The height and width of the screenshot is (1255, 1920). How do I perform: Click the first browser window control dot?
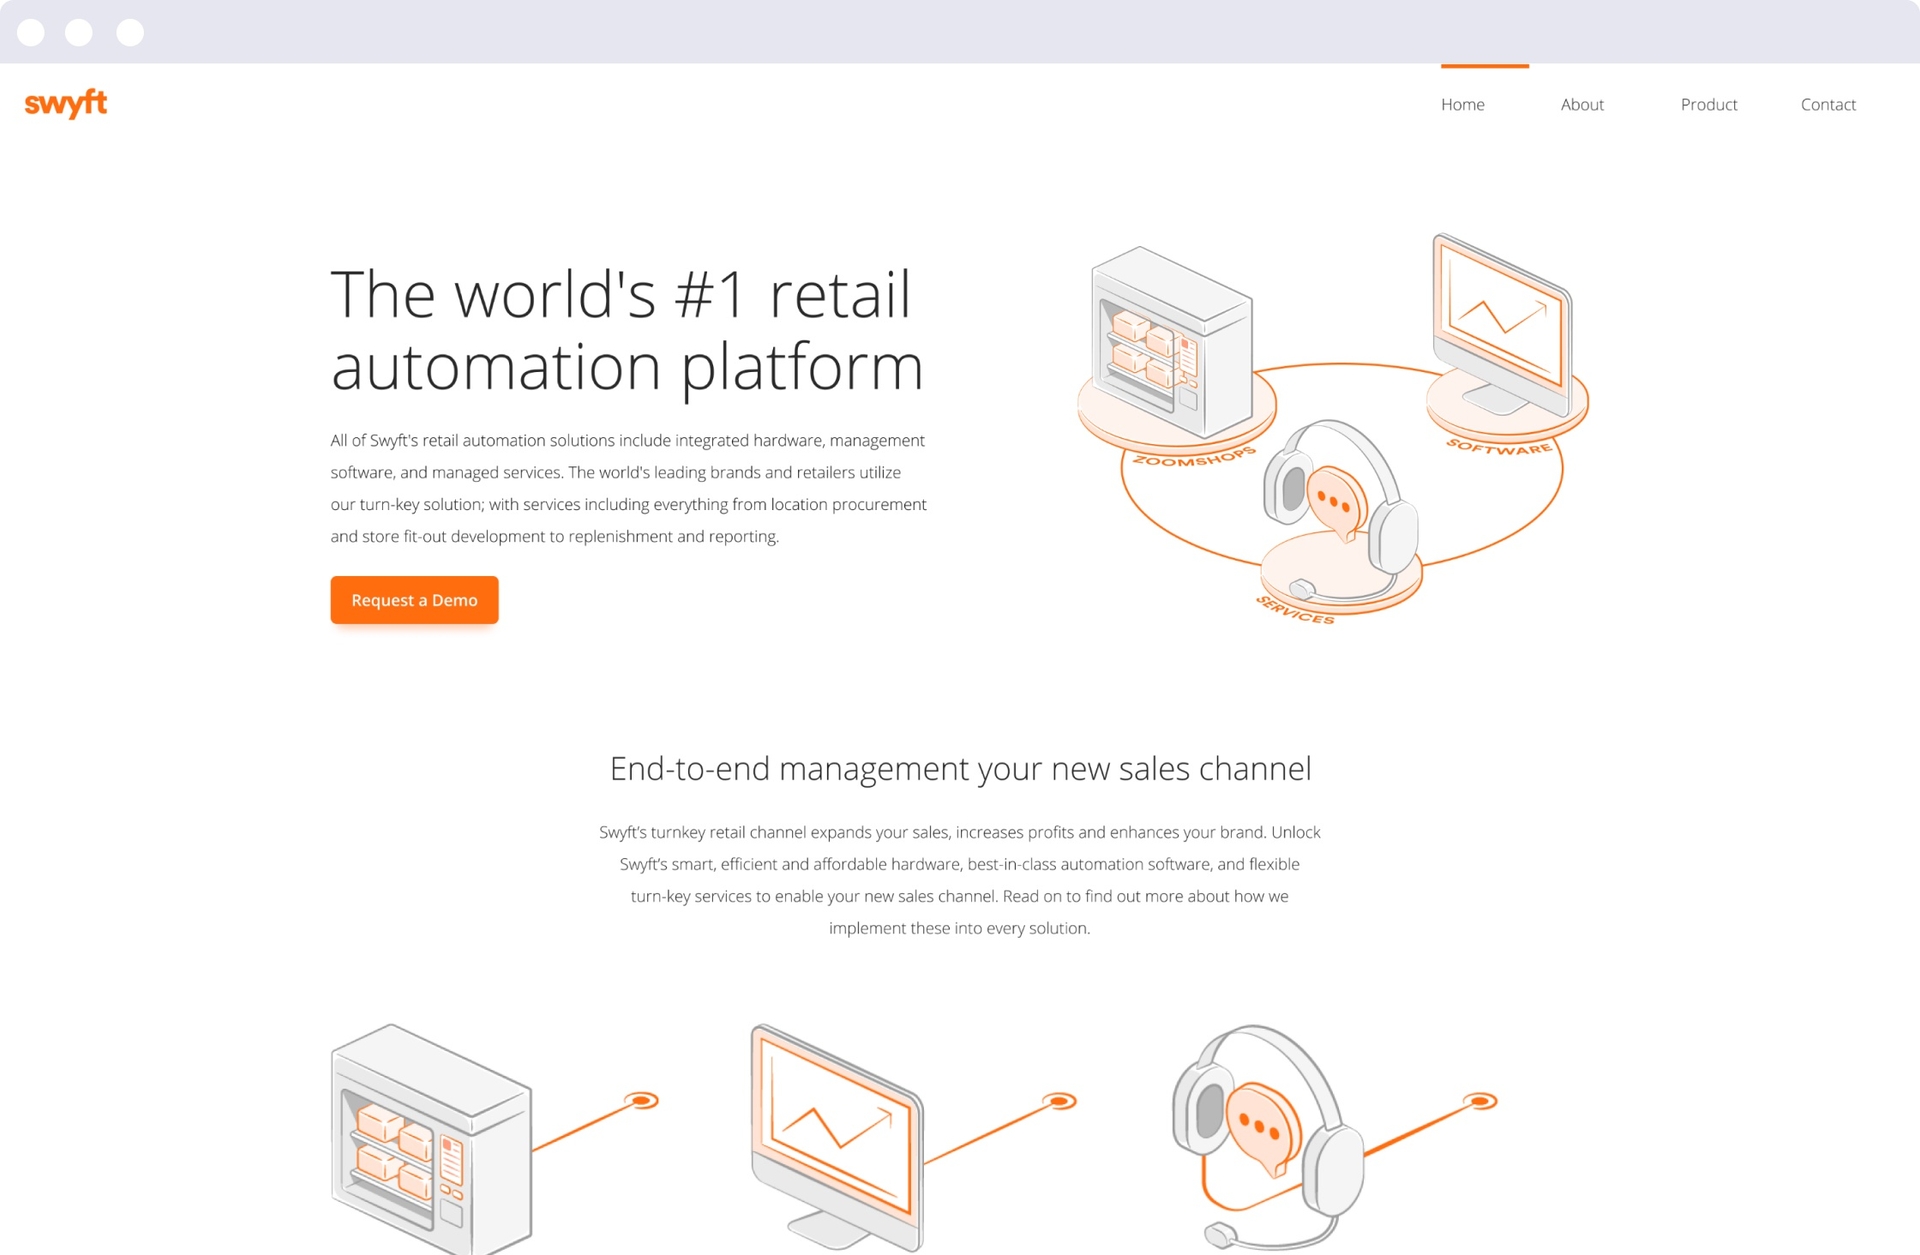click(33, 31)
